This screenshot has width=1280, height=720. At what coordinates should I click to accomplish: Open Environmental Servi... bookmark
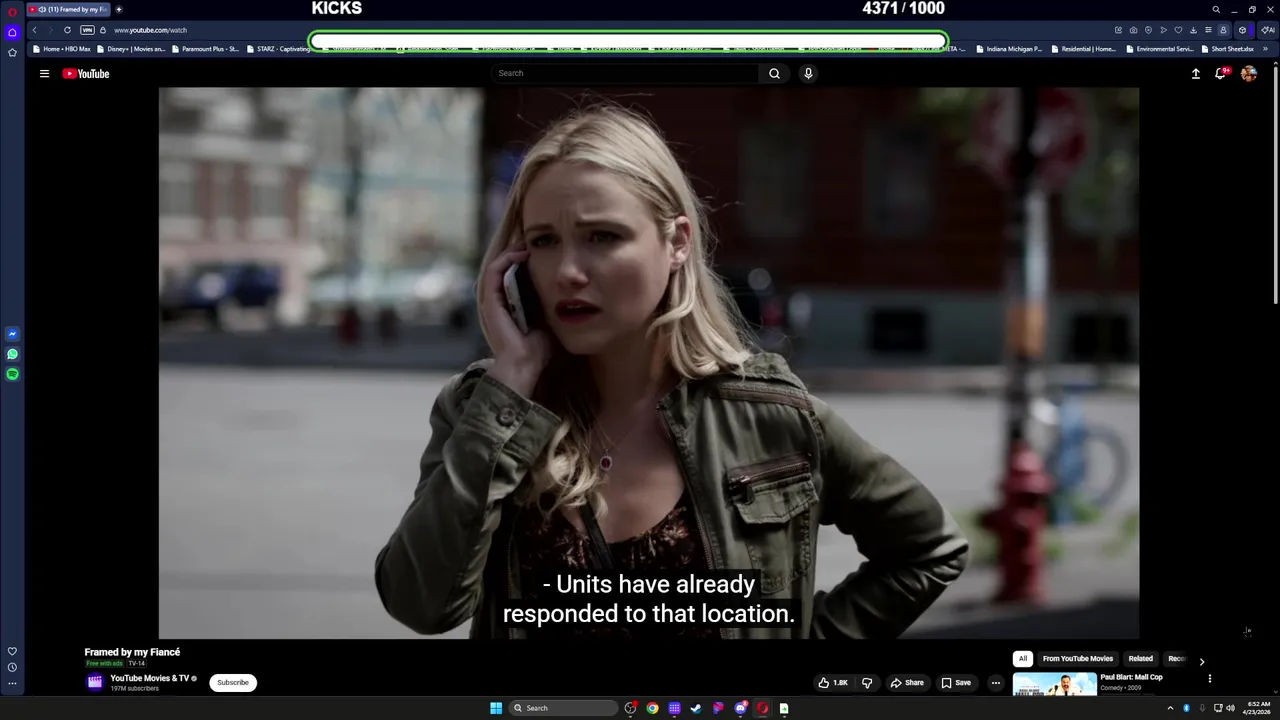[x=1159, y=48]
